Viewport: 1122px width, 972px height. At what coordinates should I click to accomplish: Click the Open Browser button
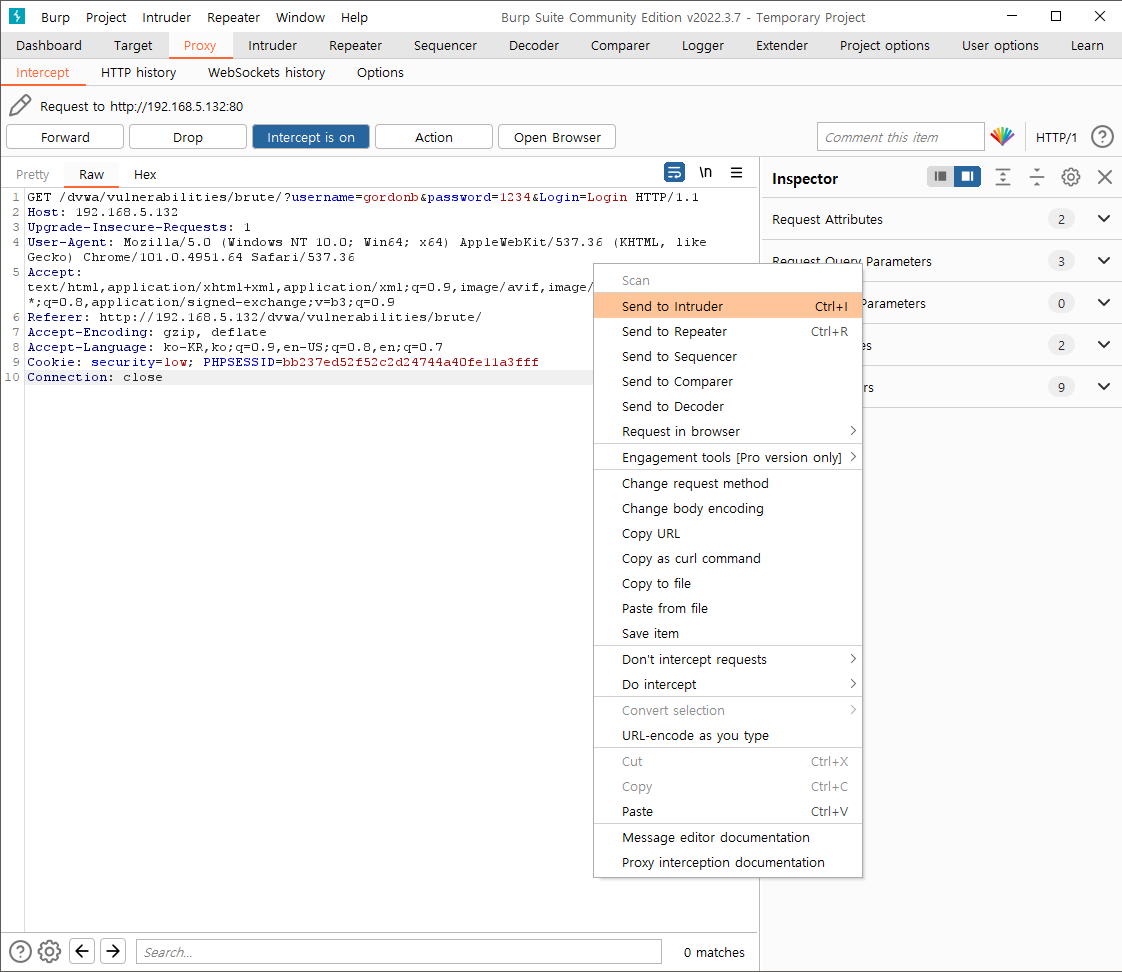tap(557, 137)
